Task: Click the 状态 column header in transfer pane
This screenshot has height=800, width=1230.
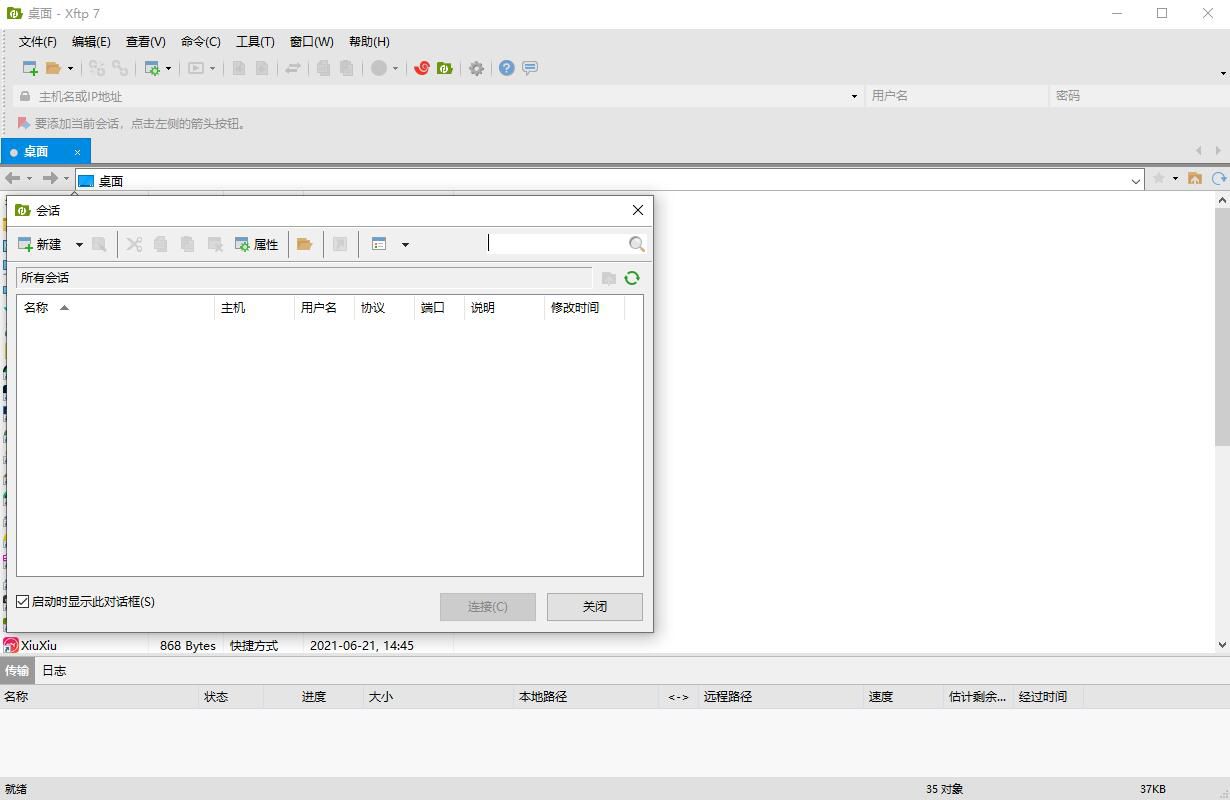Action: click(231, 696)
